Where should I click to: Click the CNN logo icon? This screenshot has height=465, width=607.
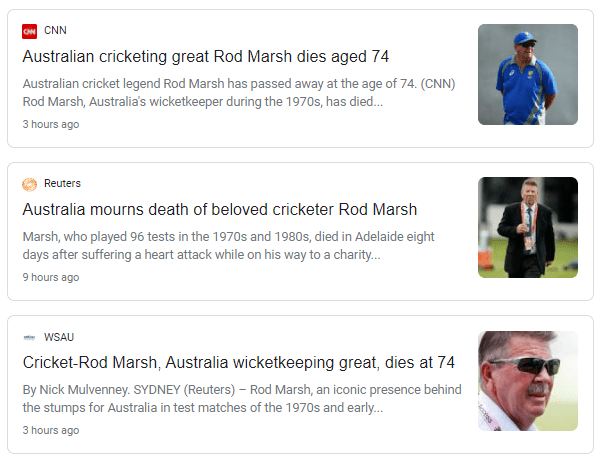pyautogui.click(x=30, y=31)
